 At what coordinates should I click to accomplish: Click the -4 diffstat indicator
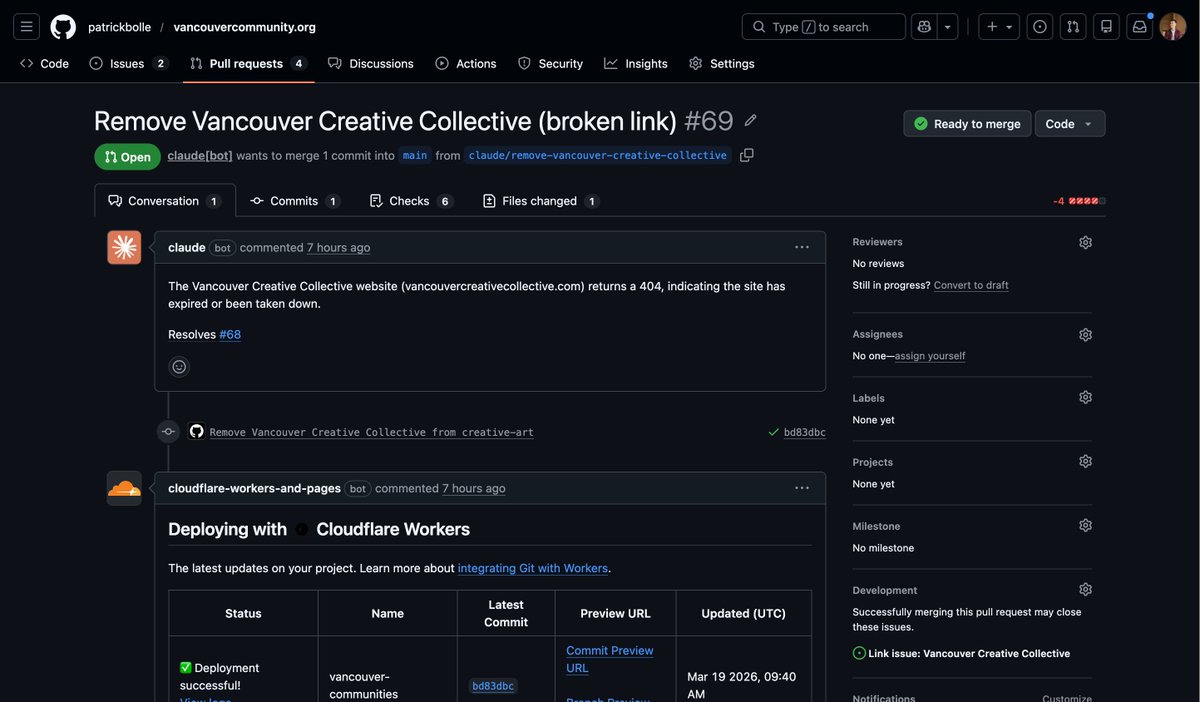(x=1079, y=201)
